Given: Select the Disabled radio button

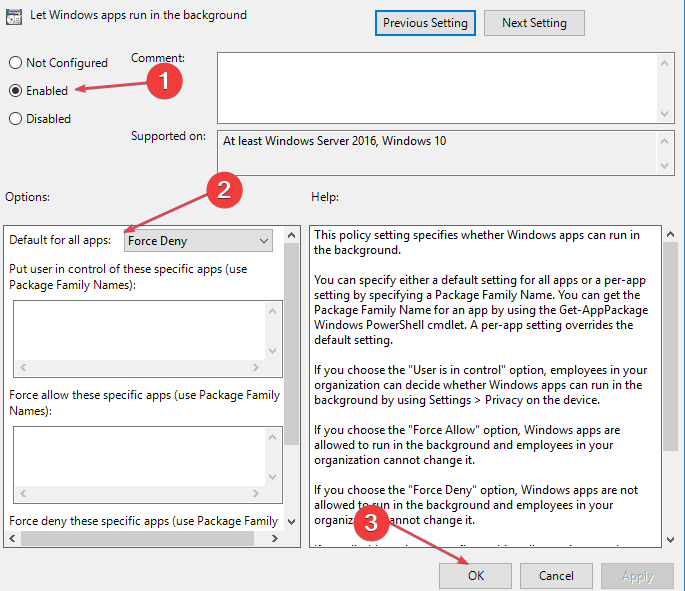Looking at the screenshot, I should pyautogui.click(x=15, y=118).
